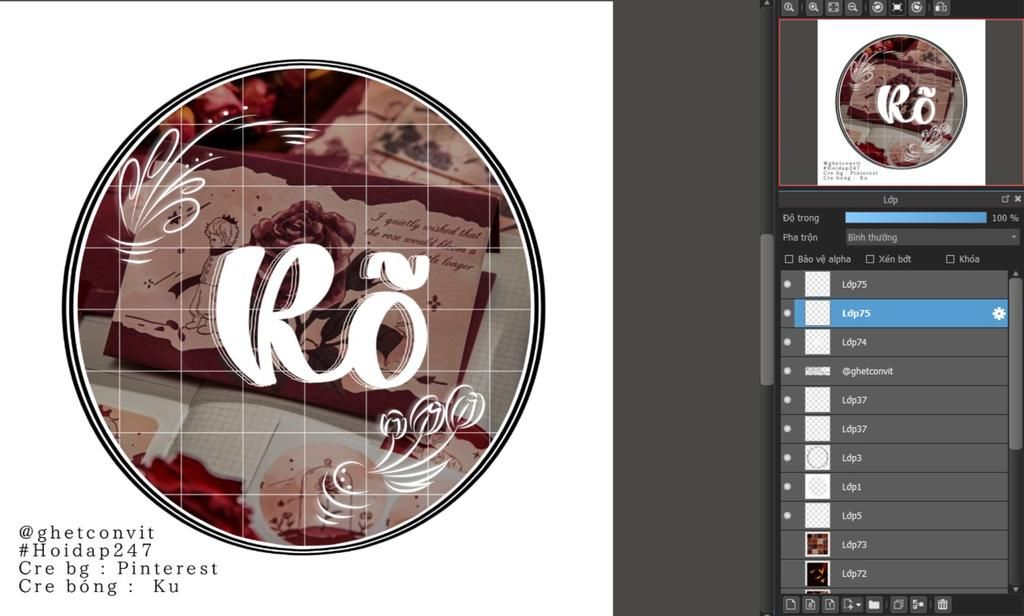
Task: Merge the layer down
Action: tap(918, 604)
